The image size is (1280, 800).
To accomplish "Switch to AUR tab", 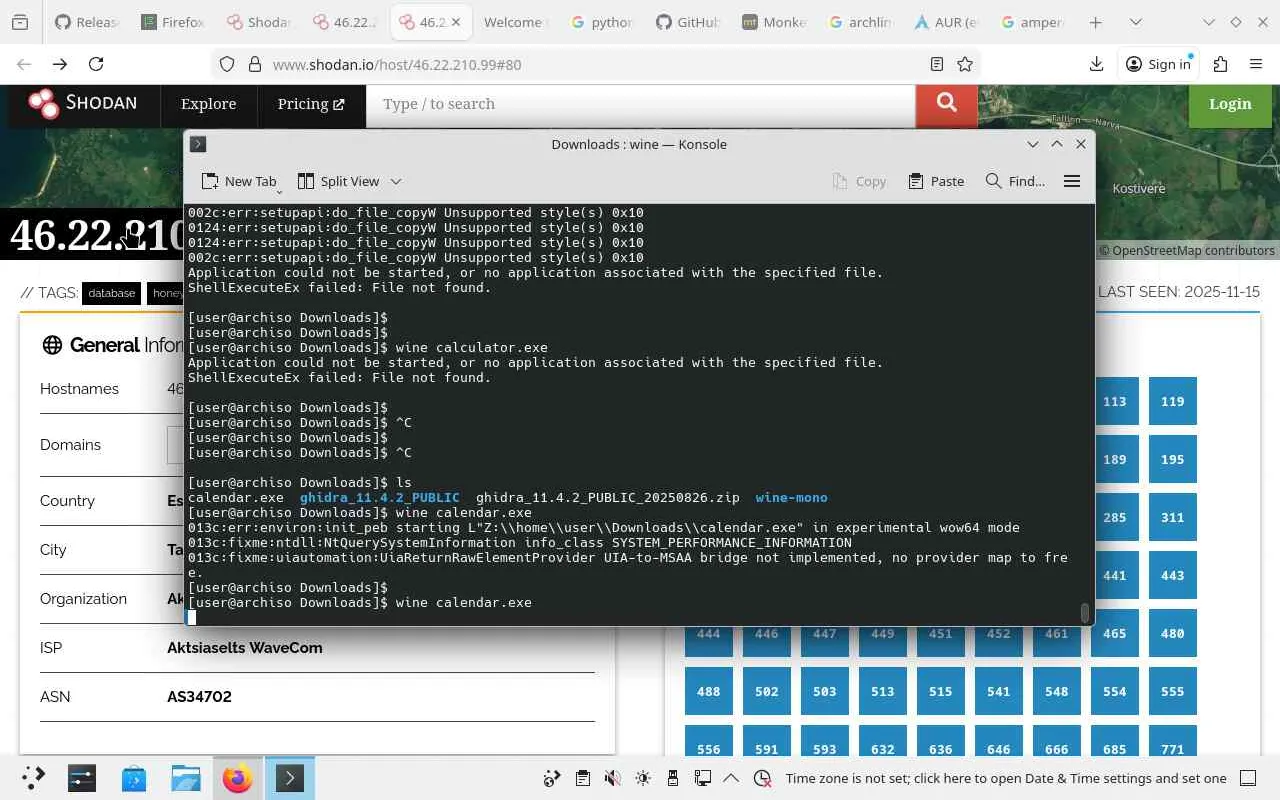I will pos(946,22).
